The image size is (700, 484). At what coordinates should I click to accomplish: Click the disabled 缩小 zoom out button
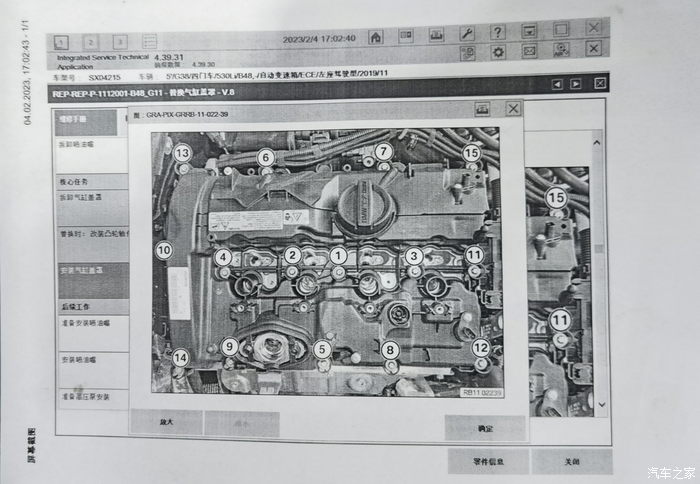[x=242, y=424]
